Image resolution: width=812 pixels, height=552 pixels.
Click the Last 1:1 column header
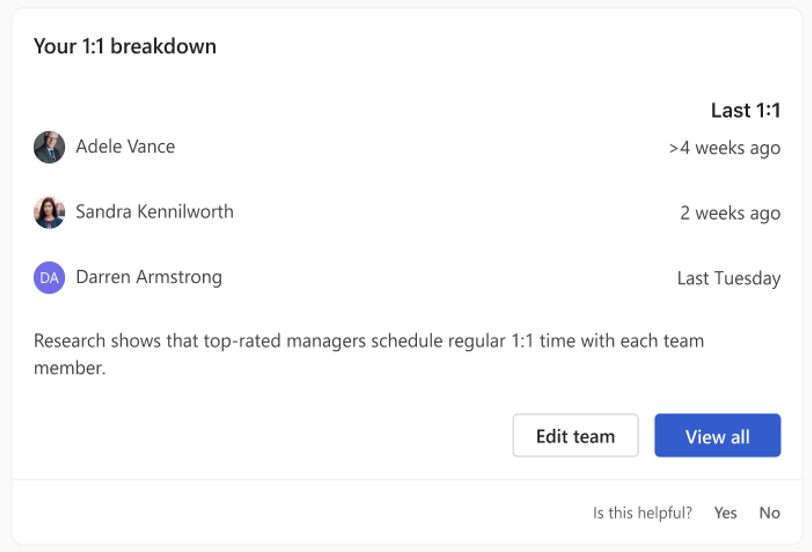pos(745,110)
